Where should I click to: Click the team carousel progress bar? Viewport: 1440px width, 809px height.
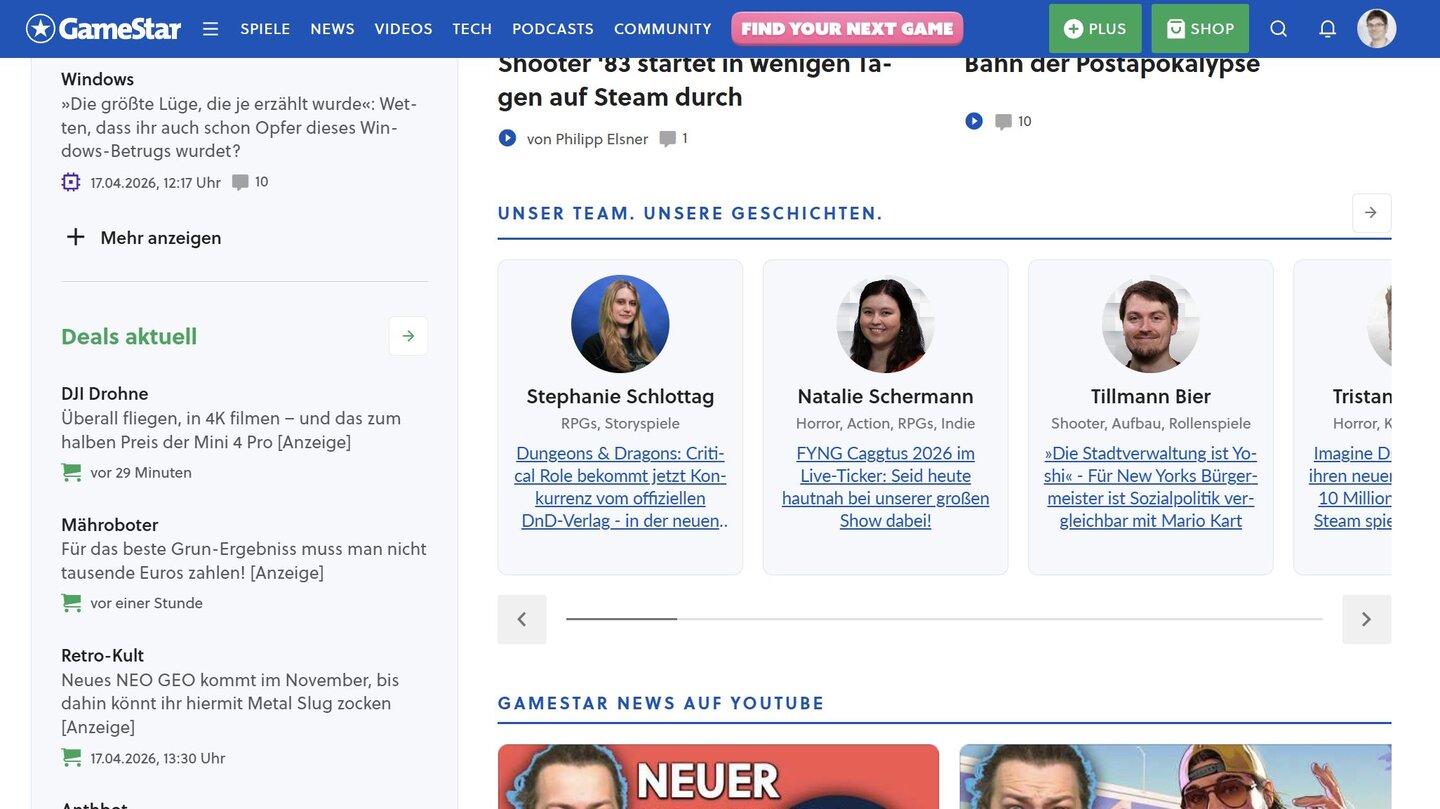click(944, 619)
